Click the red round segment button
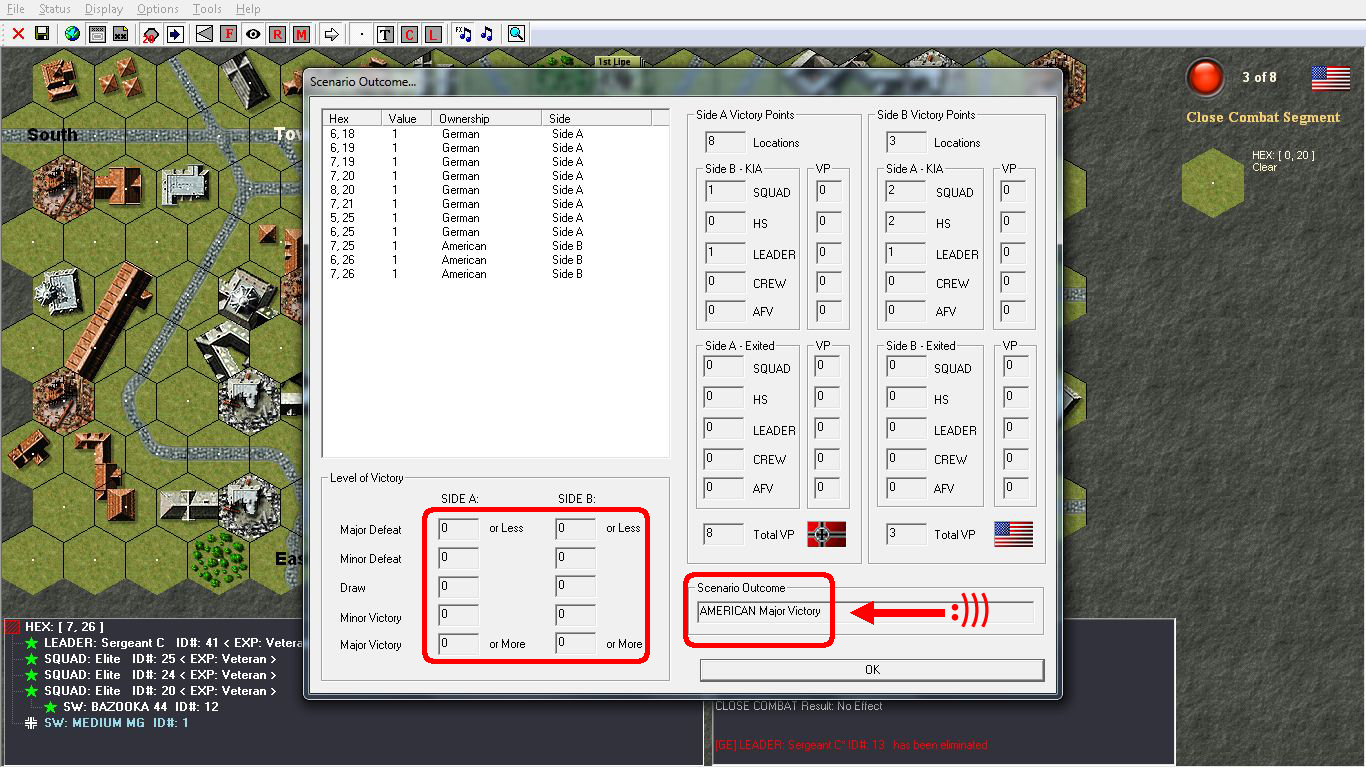The height and width of the screenshot is (768, 1366). click(1205, 78)
